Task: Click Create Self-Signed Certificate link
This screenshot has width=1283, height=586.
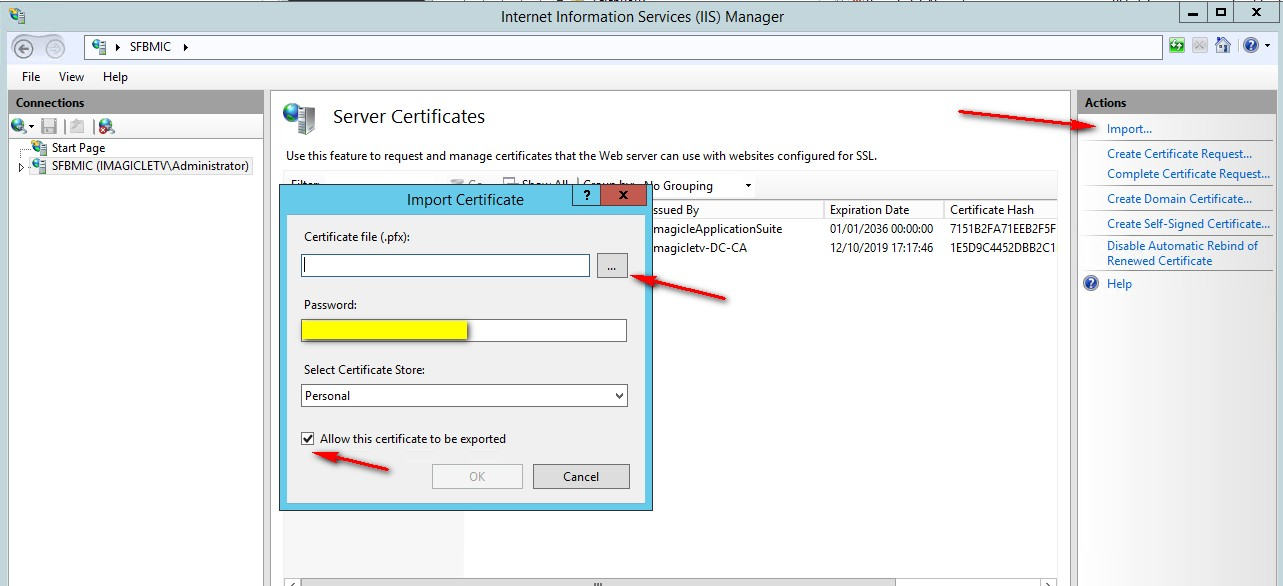Action: click(x=1188, y=224)
